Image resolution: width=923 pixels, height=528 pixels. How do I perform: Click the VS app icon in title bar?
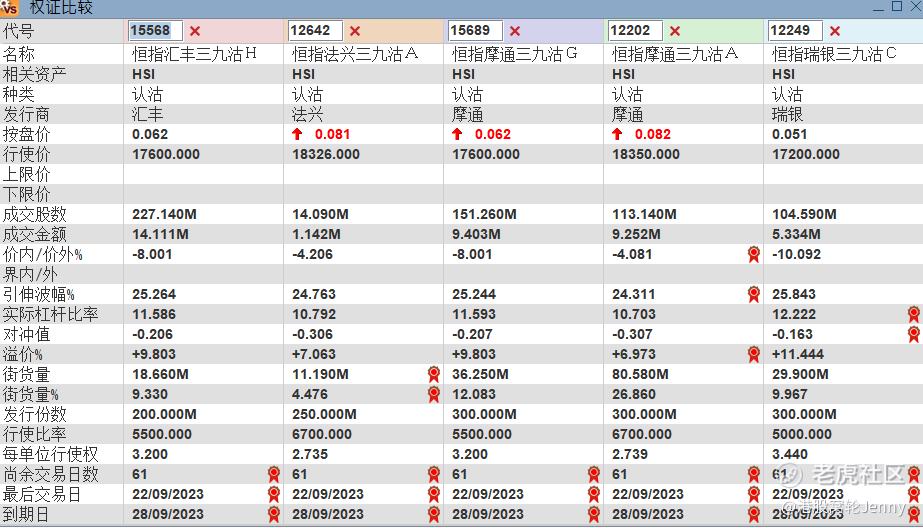pyautogui.click(x=9, y=8)
